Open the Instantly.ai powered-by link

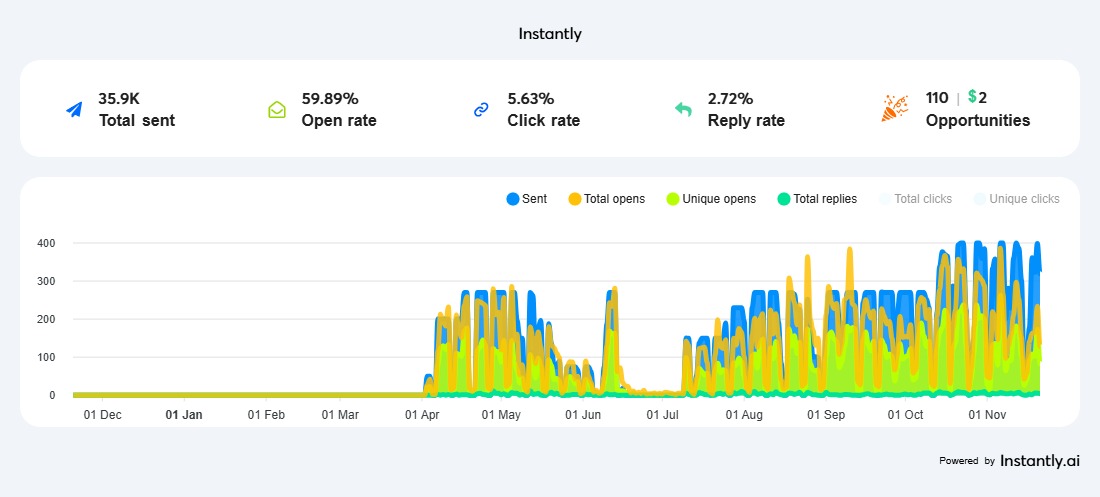pyautogui.click(x=1040, y=461)
